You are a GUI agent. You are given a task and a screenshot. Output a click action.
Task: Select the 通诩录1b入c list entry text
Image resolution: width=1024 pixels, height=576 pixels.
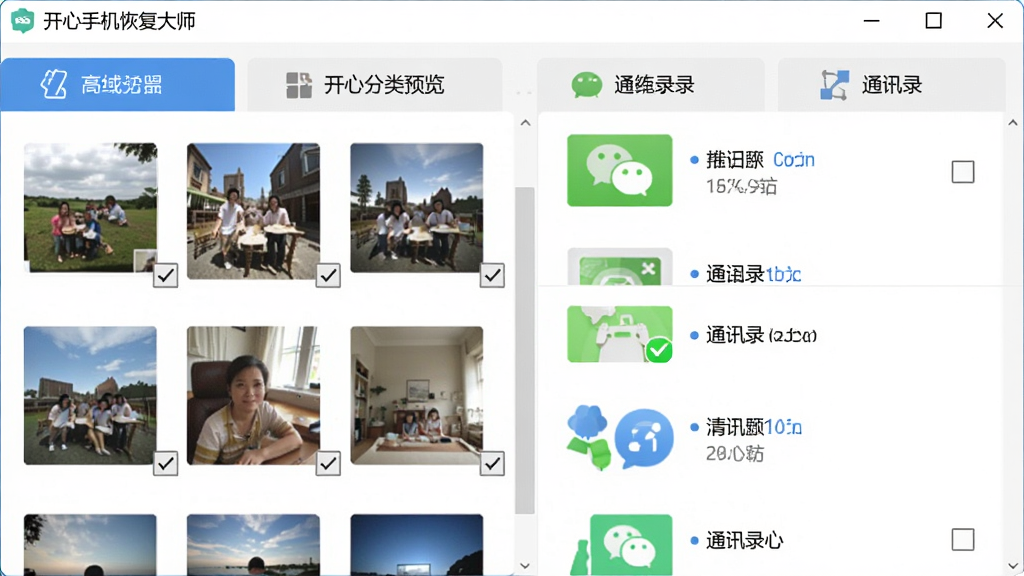pos(754,274)
